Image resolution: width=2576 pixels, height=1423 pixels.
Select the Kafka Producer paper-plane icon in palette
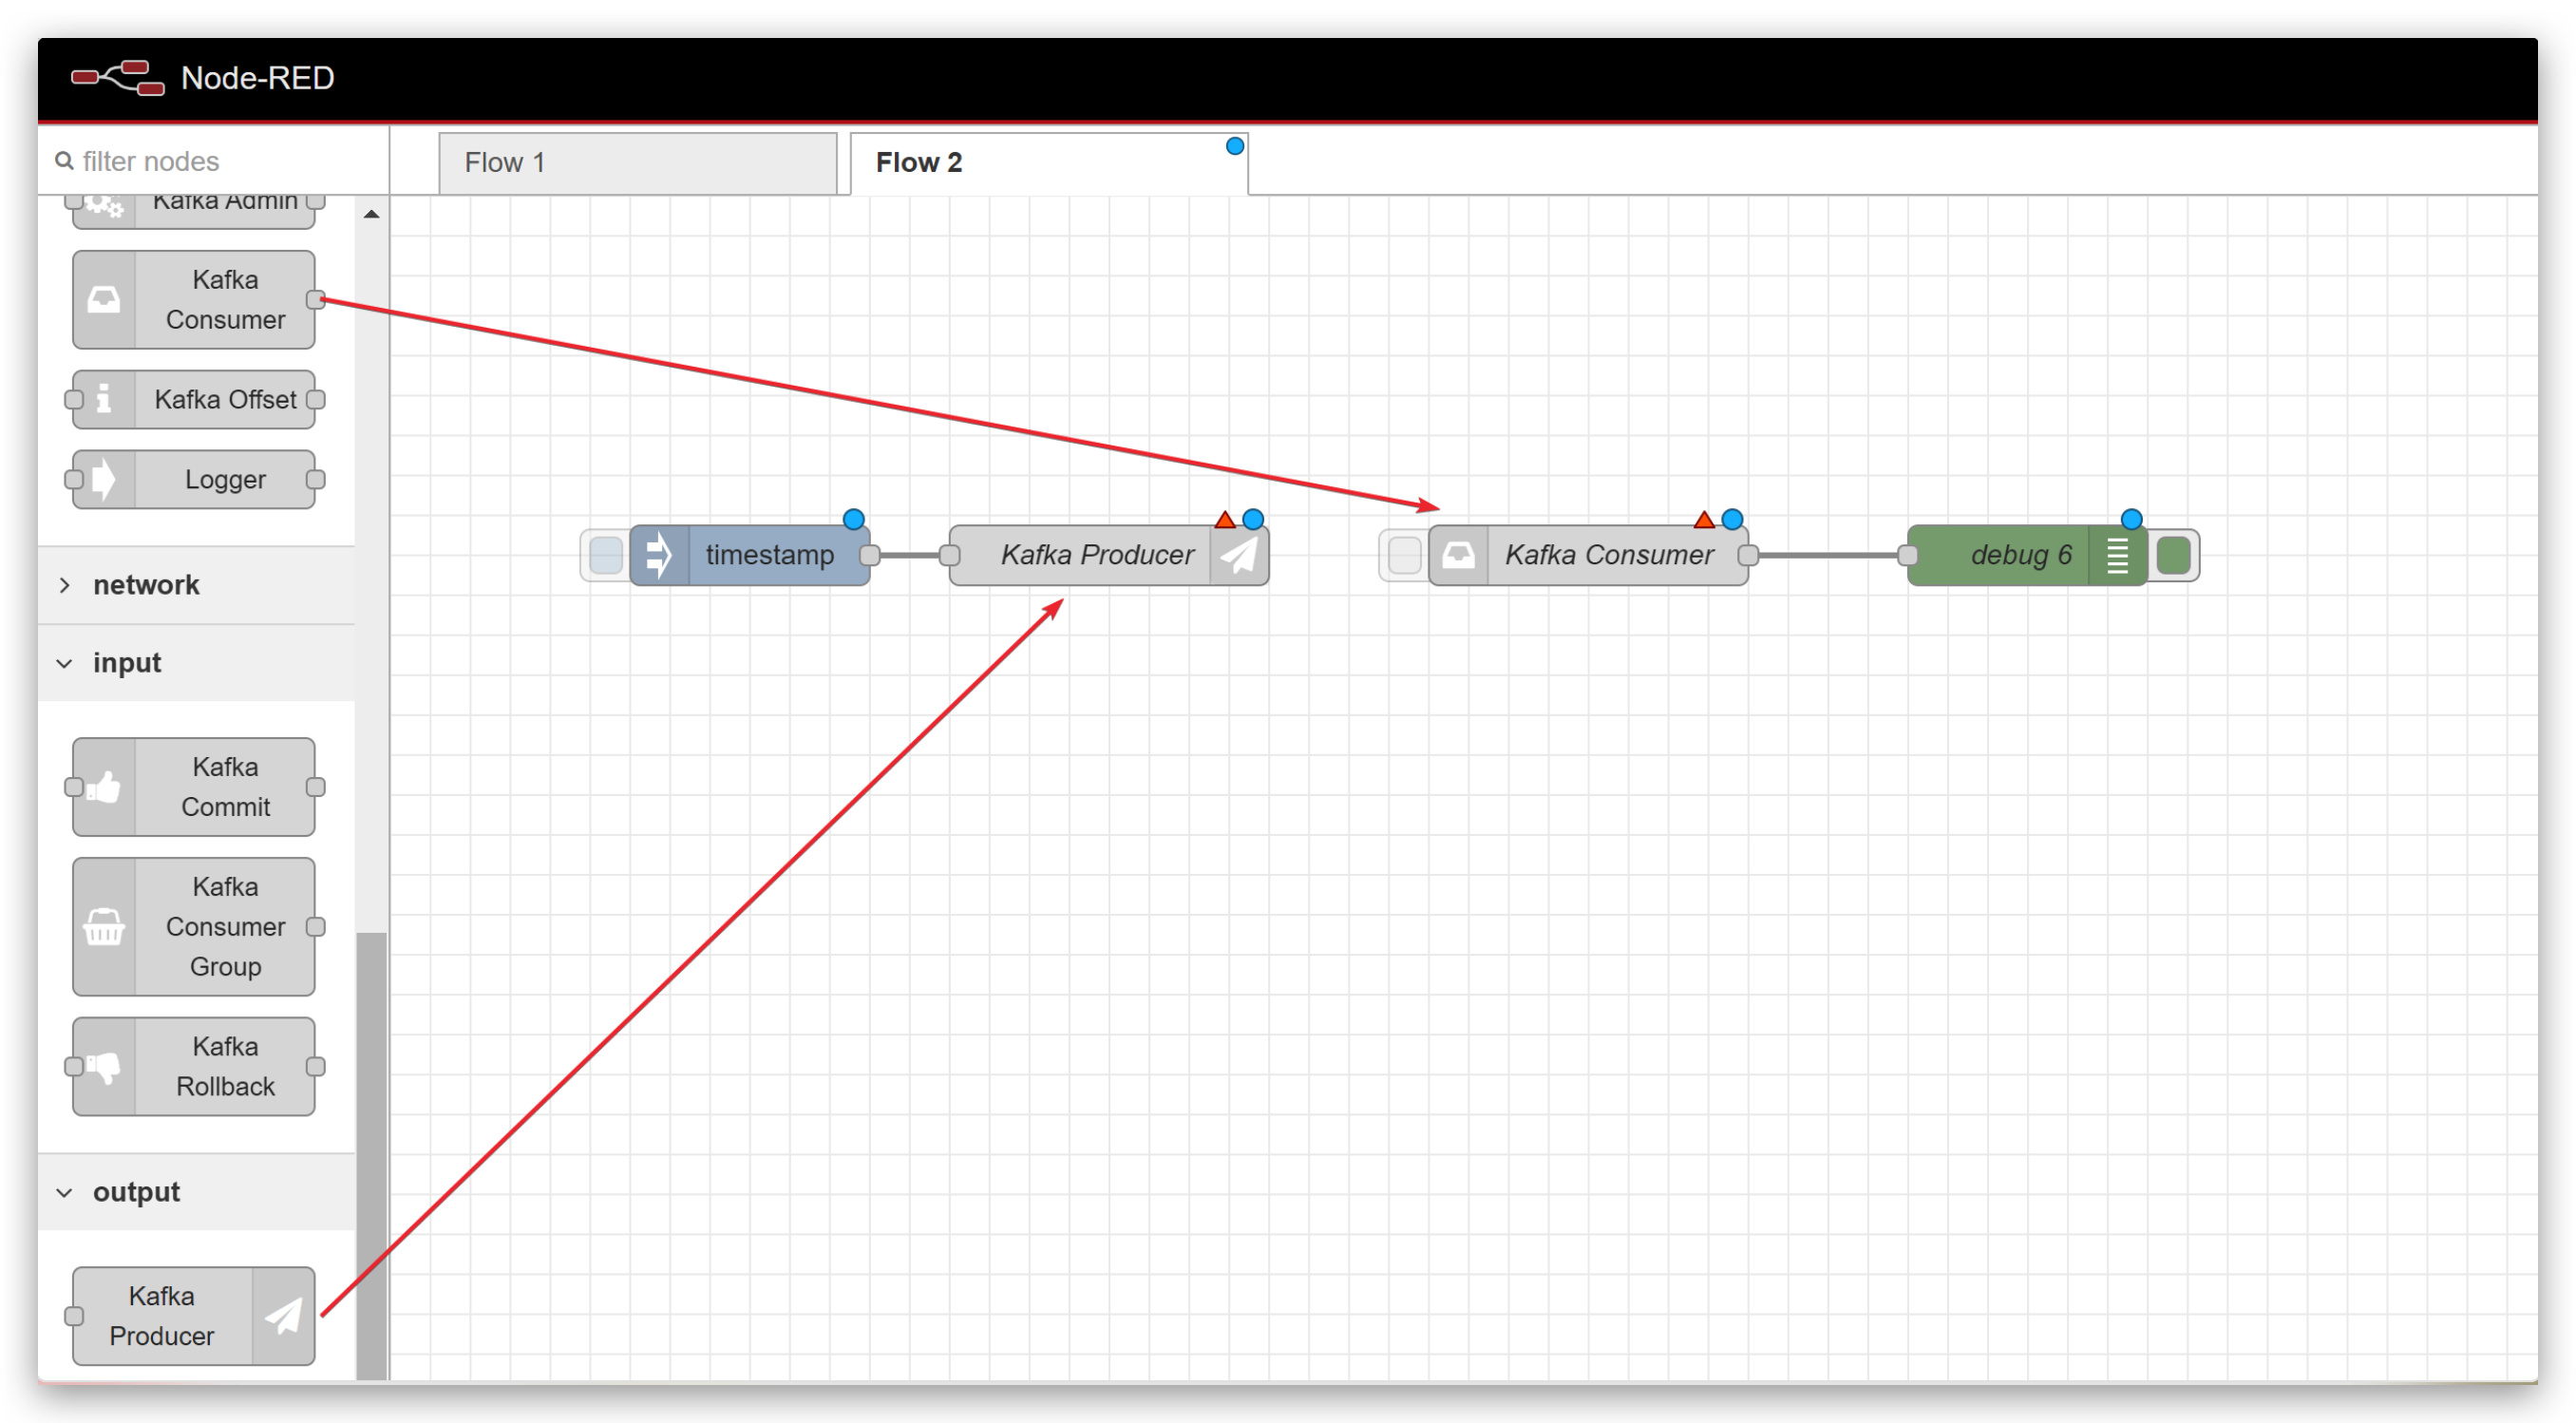coord(284,1316)
